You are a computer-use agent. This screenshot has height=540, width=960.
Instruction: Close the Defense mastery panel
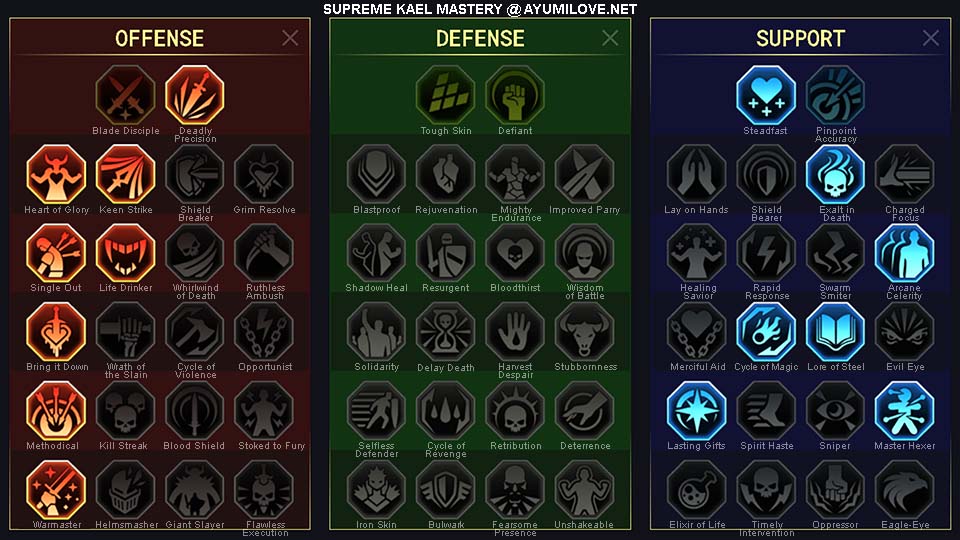(610, 38)
